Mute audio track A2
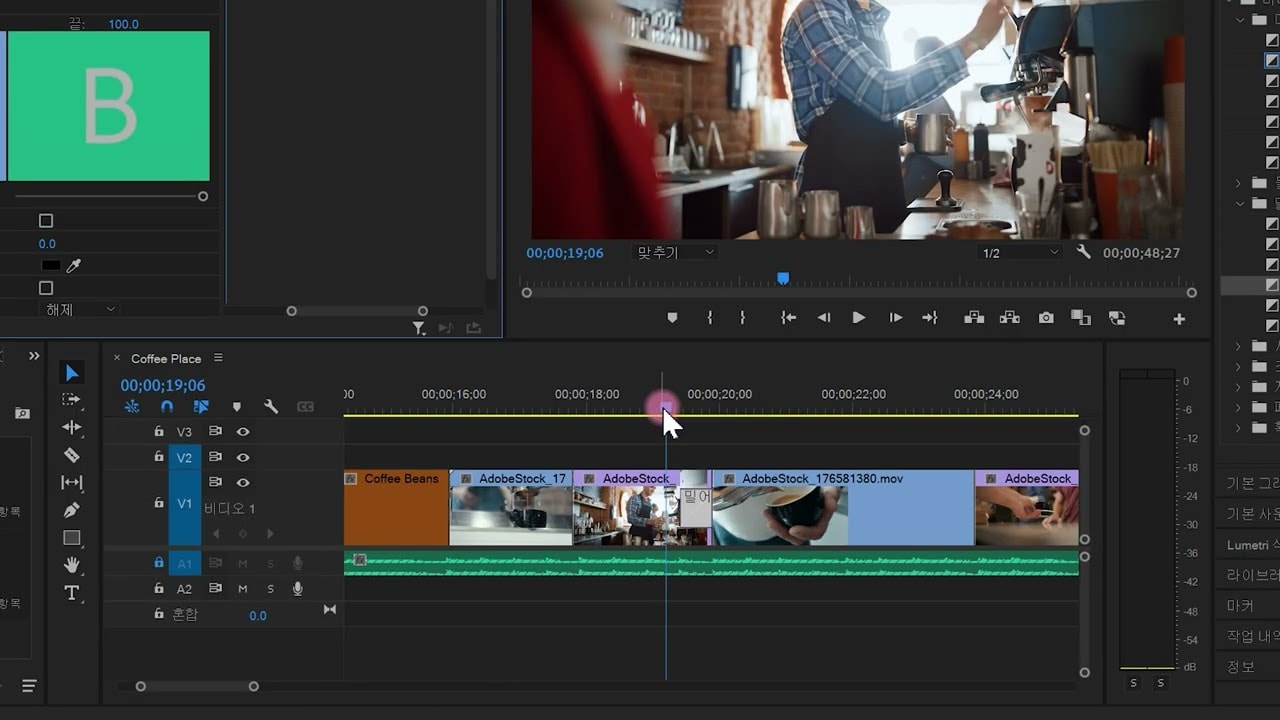 (242, 589)
